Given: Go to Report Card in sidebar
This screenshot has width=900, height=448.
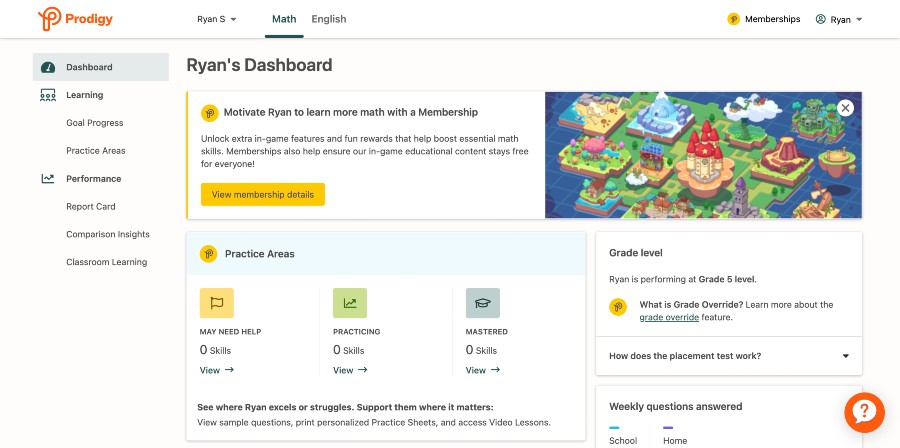Looking at the screenshot, I should [91, 207].
